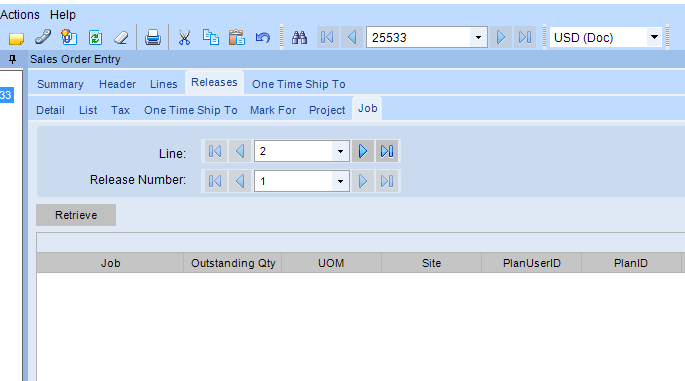Go to next Release Number
Image resolution: width=685 pixels, height=381 pixels.
[x=363, y=181]
